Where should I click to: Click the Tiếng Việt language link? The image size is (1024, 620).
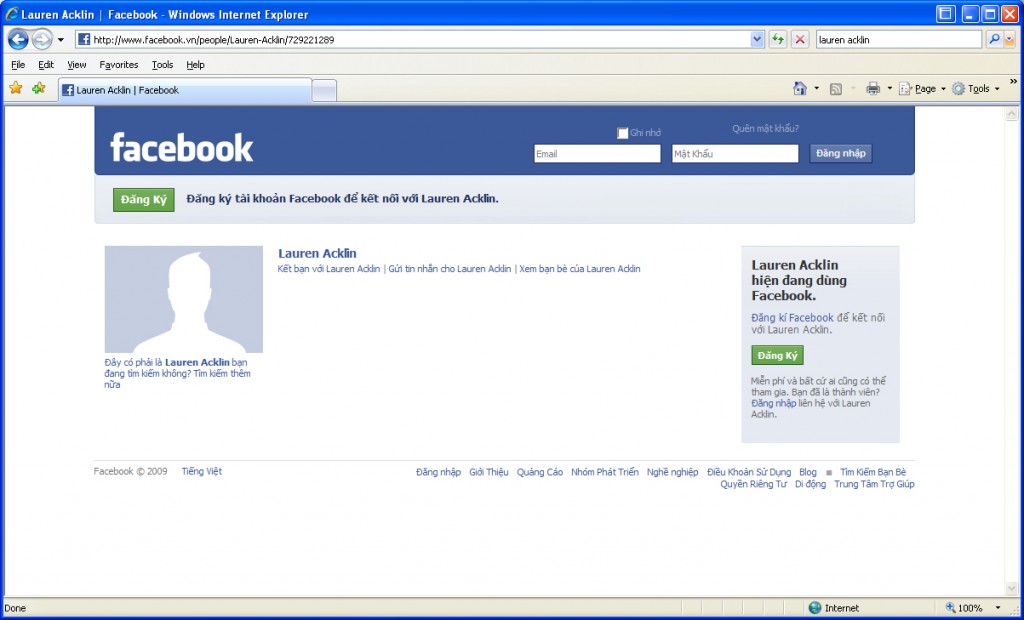[x=202, y=471]
